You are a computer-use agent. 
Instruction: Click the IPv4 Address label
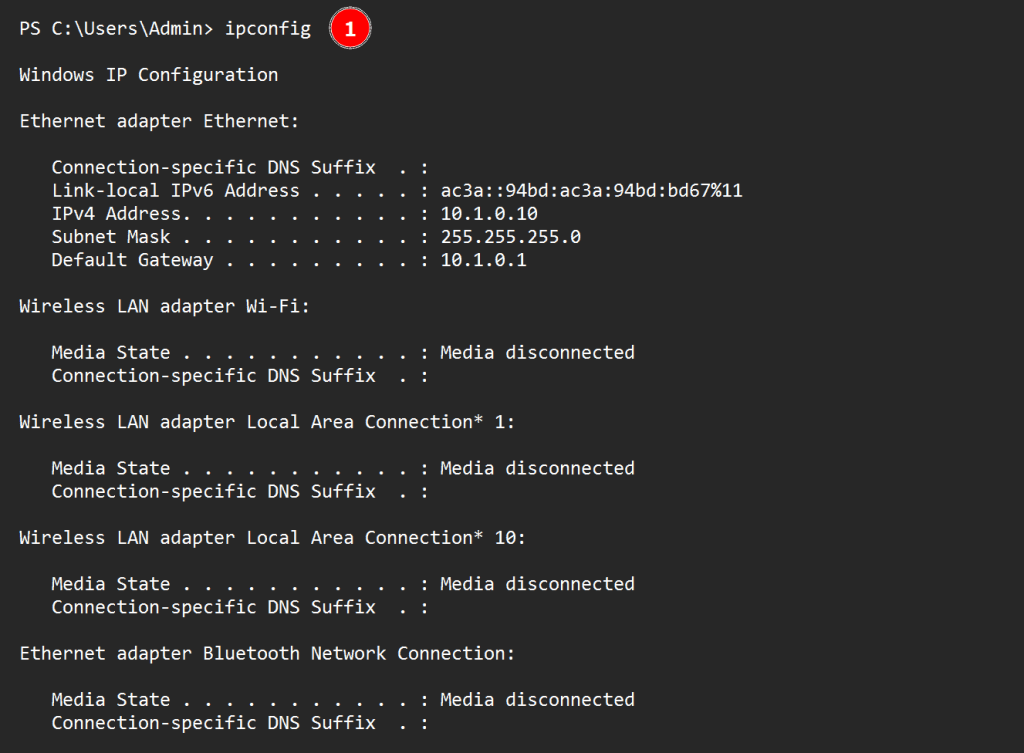pos(116,214)
